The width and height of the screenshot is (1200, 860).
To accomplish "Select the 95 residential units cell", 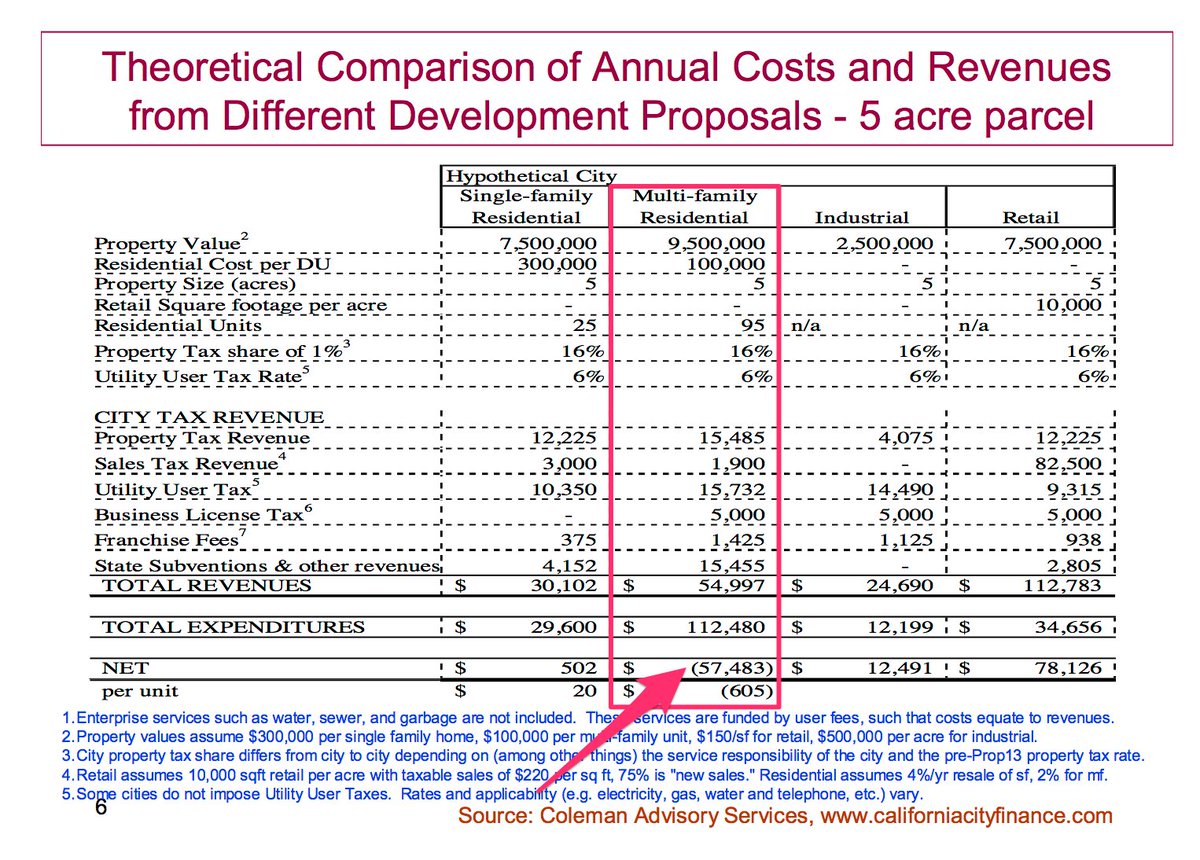I will (753, 325).
